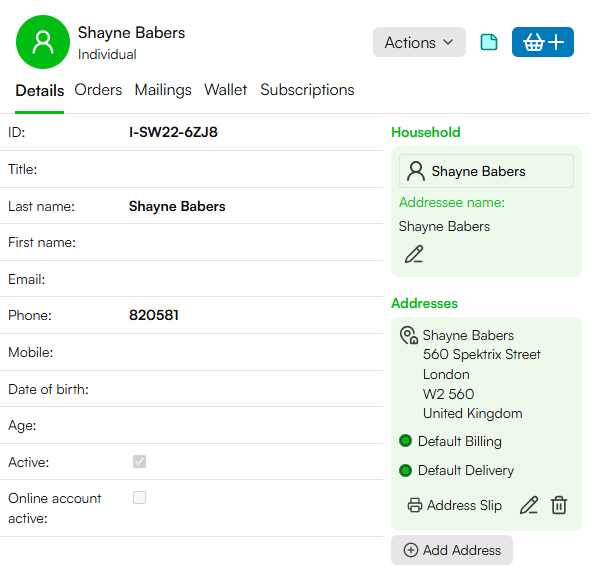Open the Wallet tab
The image size is (599, 567).
pyautogui.click(x=225, y=90)
